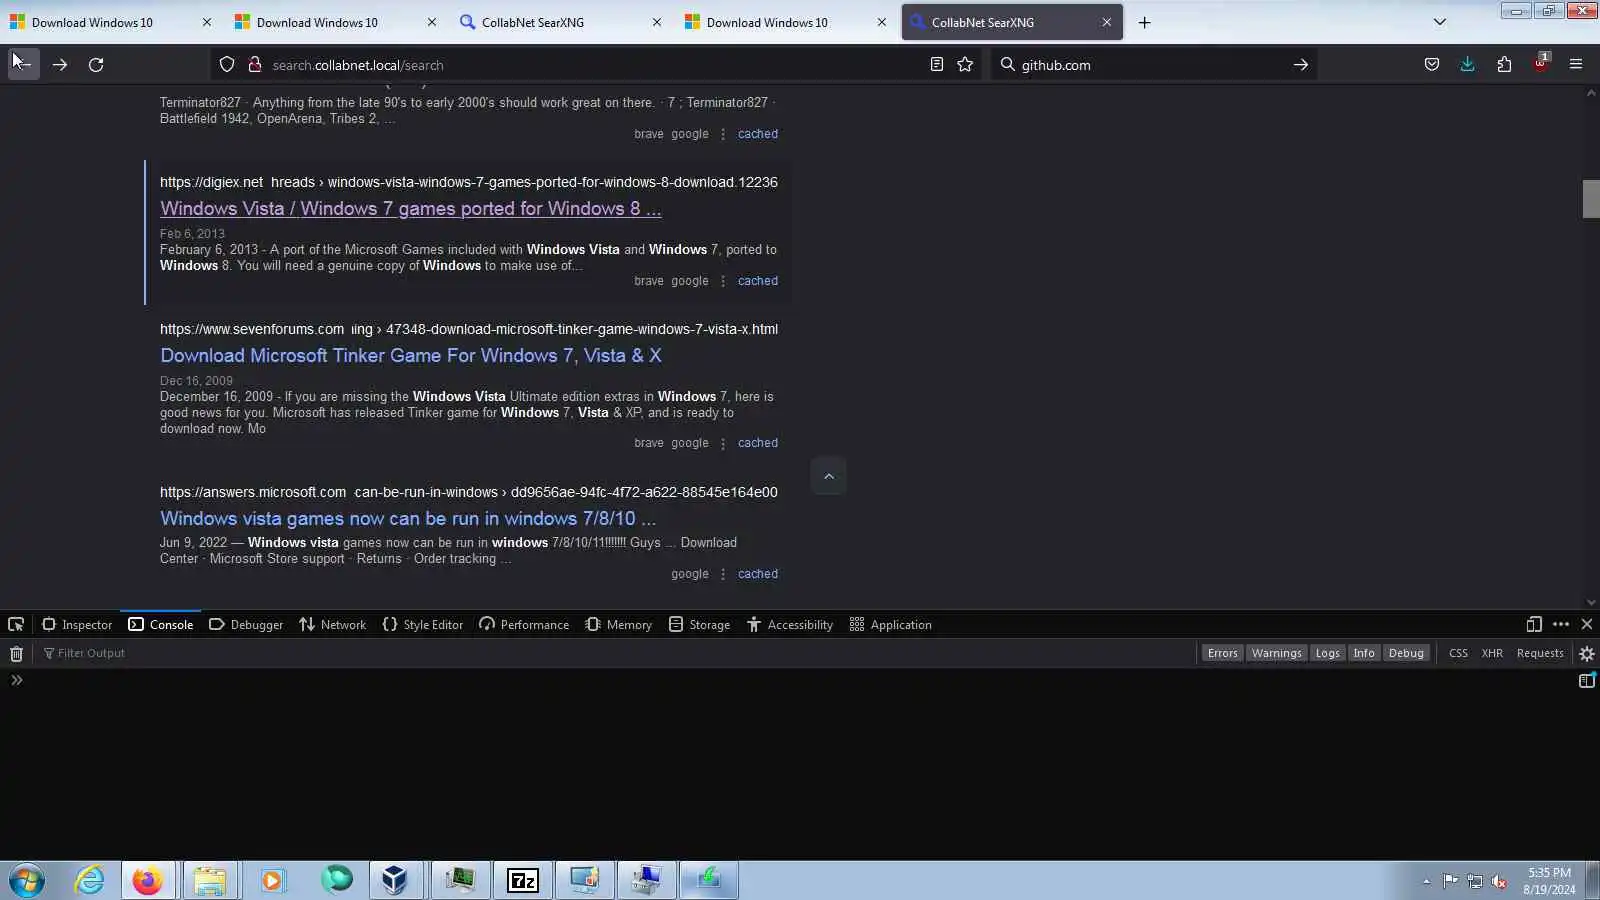1600x900 pixels.
Task: Enable the Requests console filter
Action: coord(1540,654)
